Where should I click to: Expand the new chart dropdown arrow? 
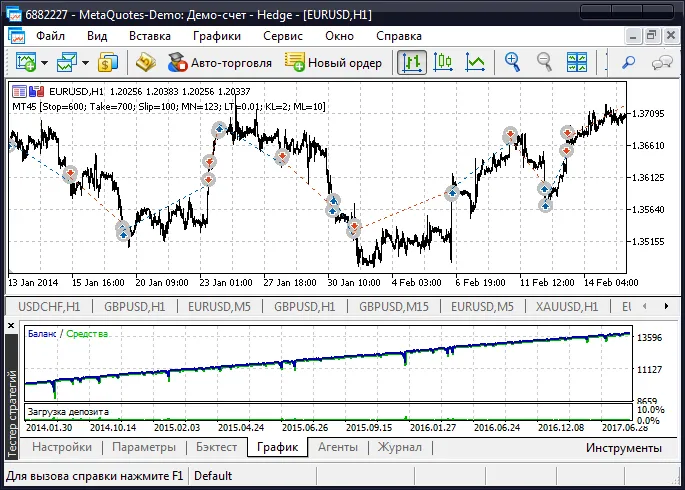pos(44,63)
